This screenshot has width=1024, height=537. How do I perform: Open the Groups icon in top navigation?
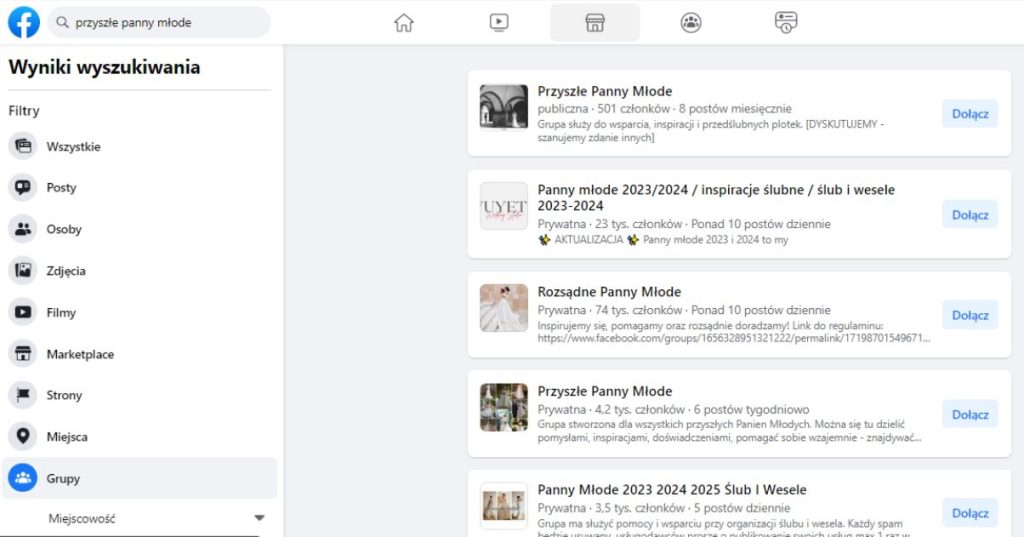pos(690,23)
